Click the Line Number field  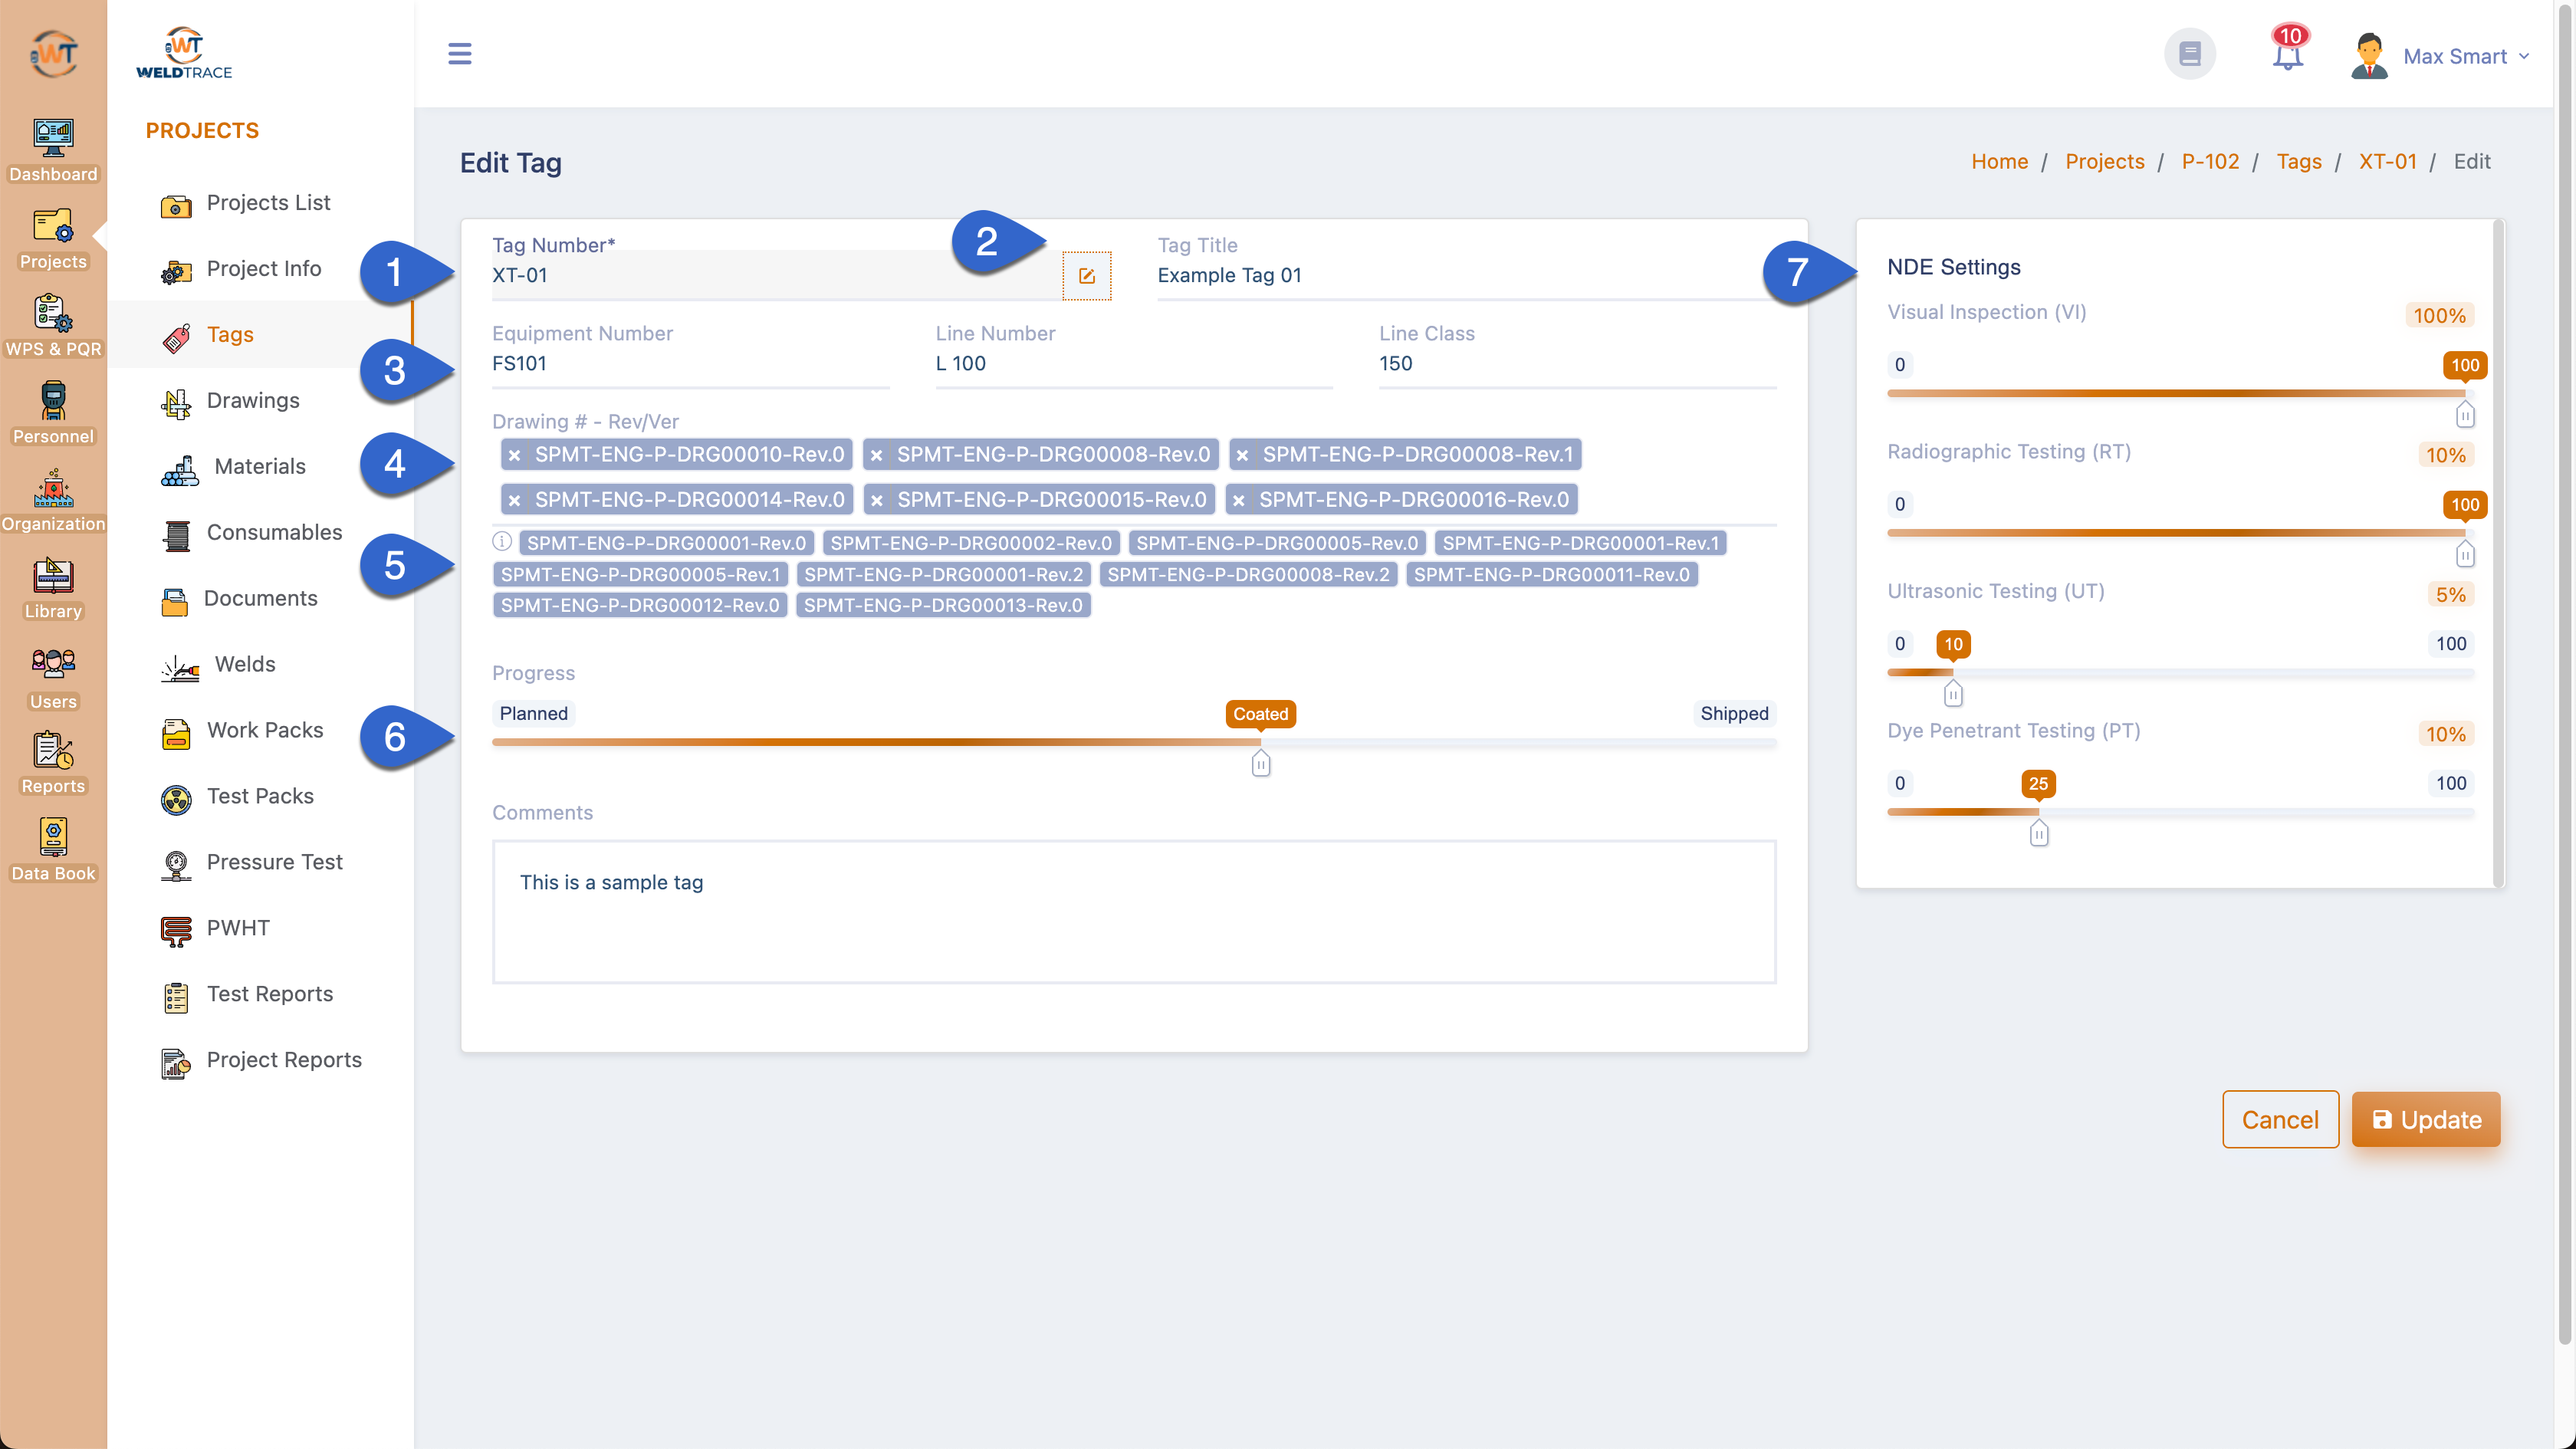point(1133,364)
